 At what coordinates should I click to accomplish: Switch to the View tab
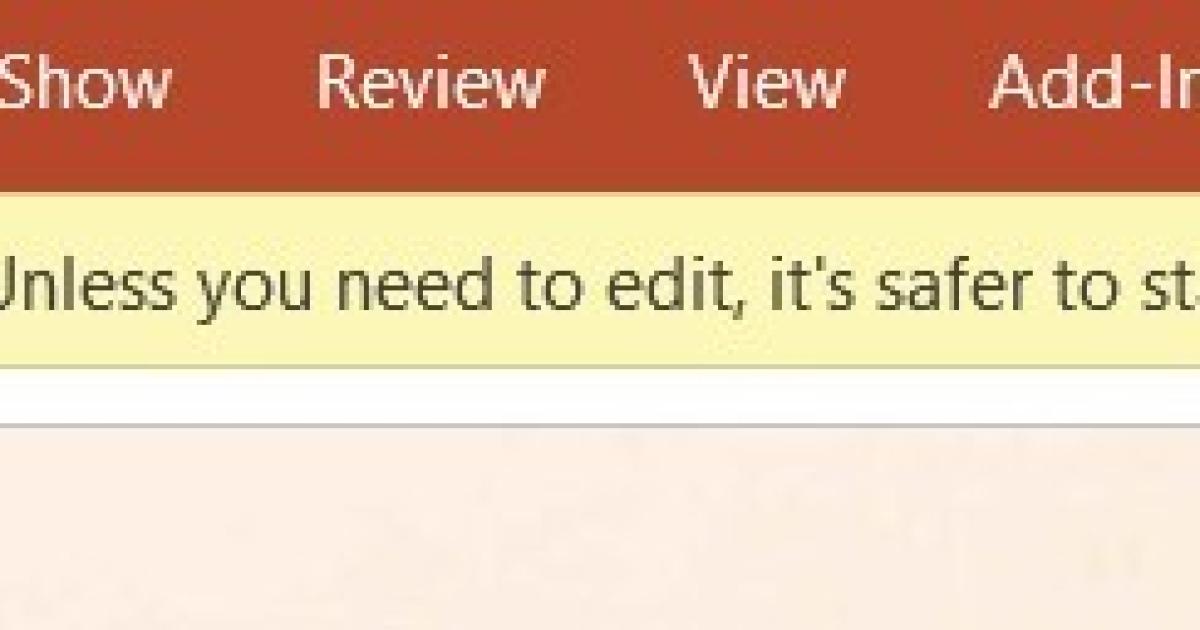pos(766,82)
